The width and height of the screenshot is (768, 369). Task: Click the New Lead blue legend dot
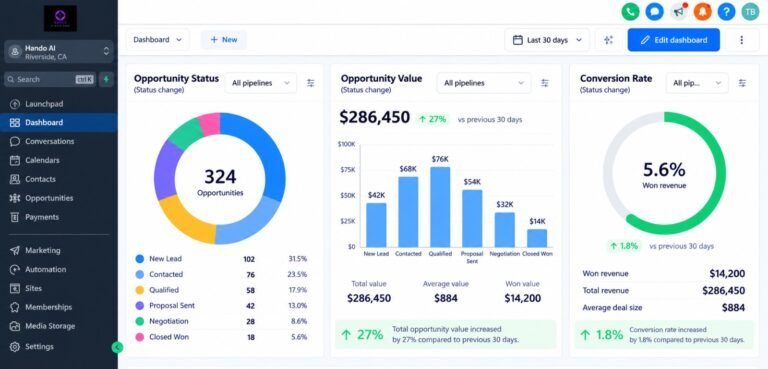[x=140, y=259]
